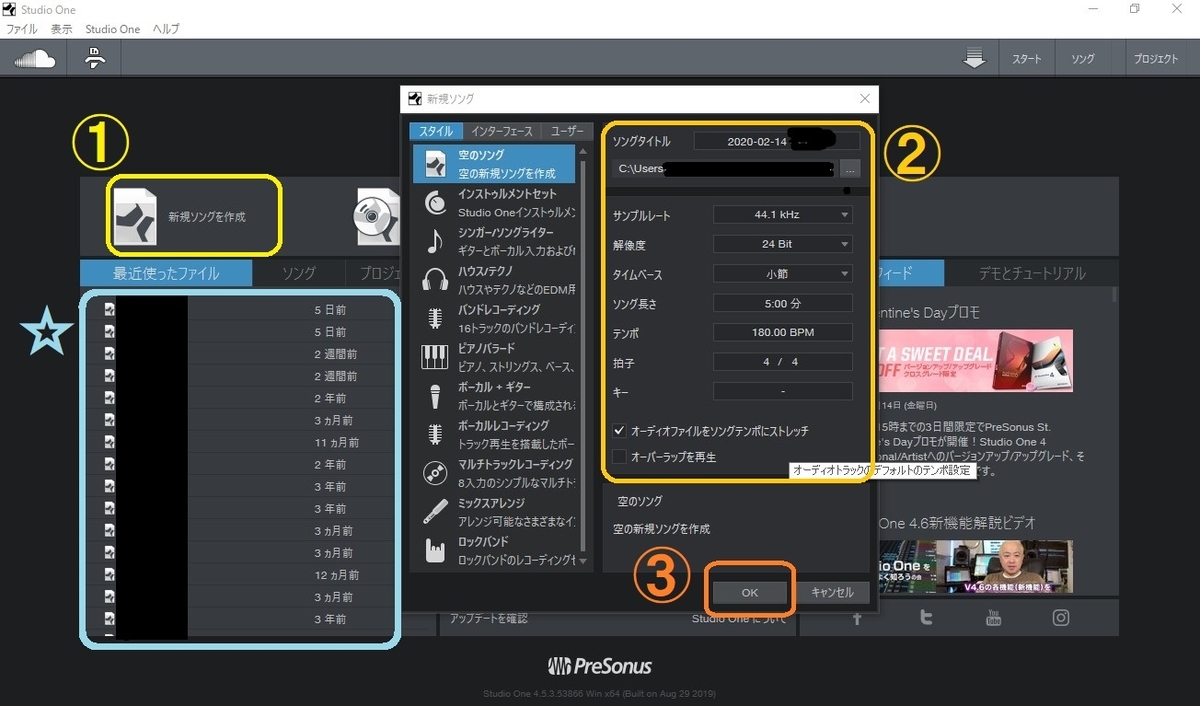Uncheck オーディオファイルをソングテンポにストレッチ checkbox
This screenshot has width=1200, height=706.
620,431
